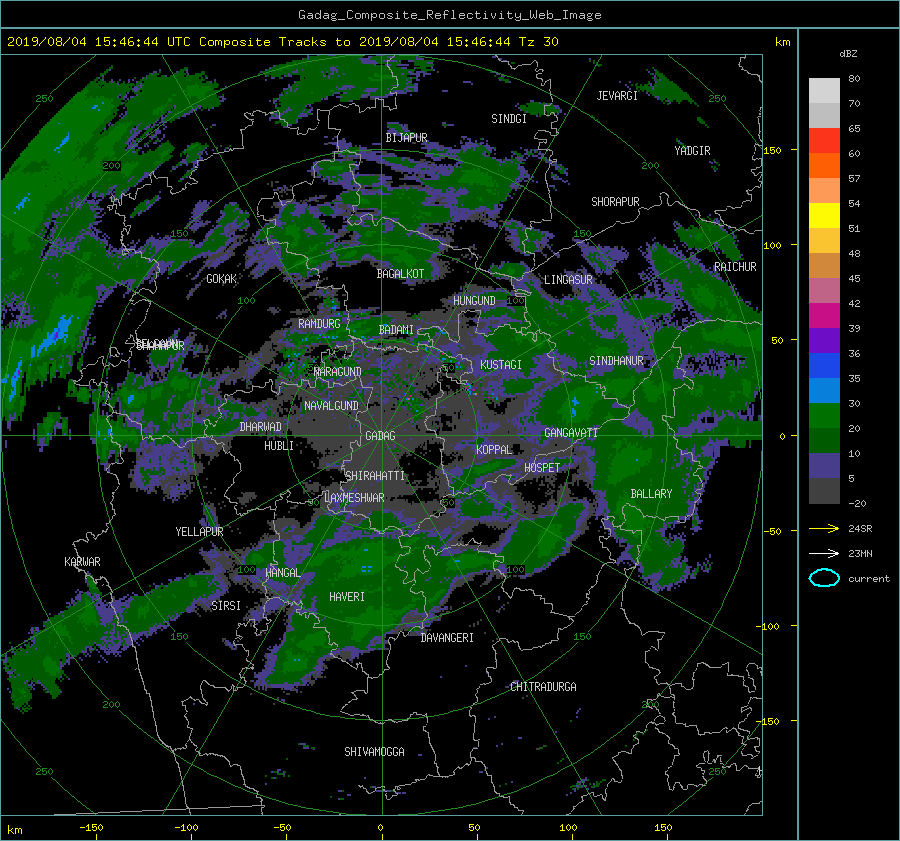The width and height of the screenshot is (900, 841).
Task: Click the bright green 20 dBZ swatch
Action: click(x=824, y=416)
